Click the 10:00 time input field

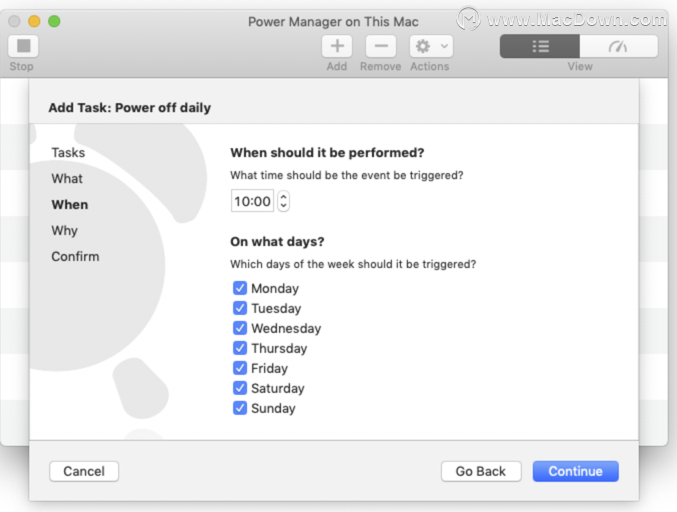pos(252,201)
